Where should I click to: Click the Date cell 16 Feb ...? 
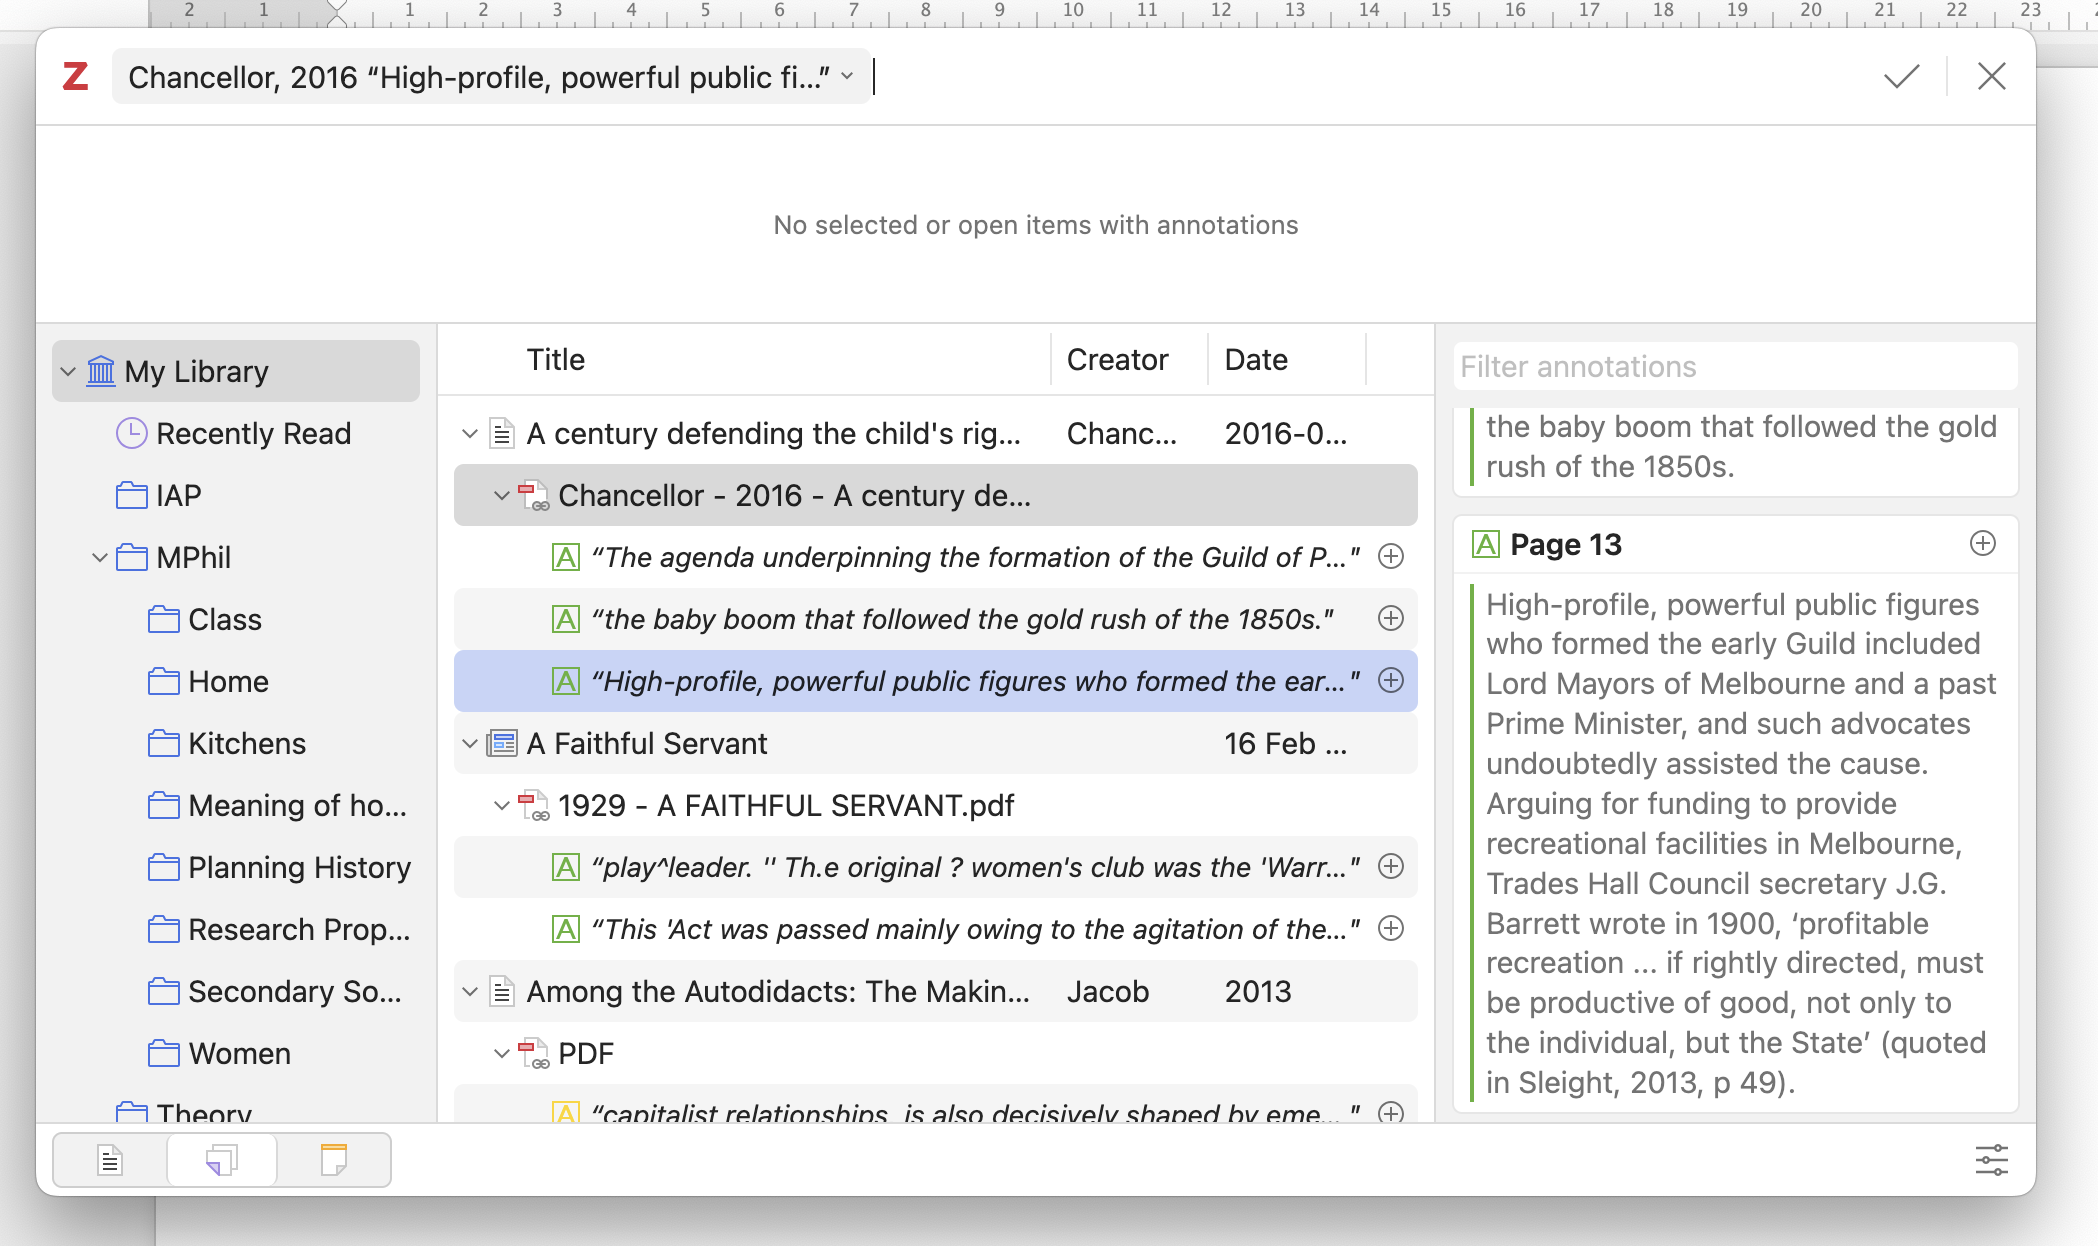coord(1285,743)
